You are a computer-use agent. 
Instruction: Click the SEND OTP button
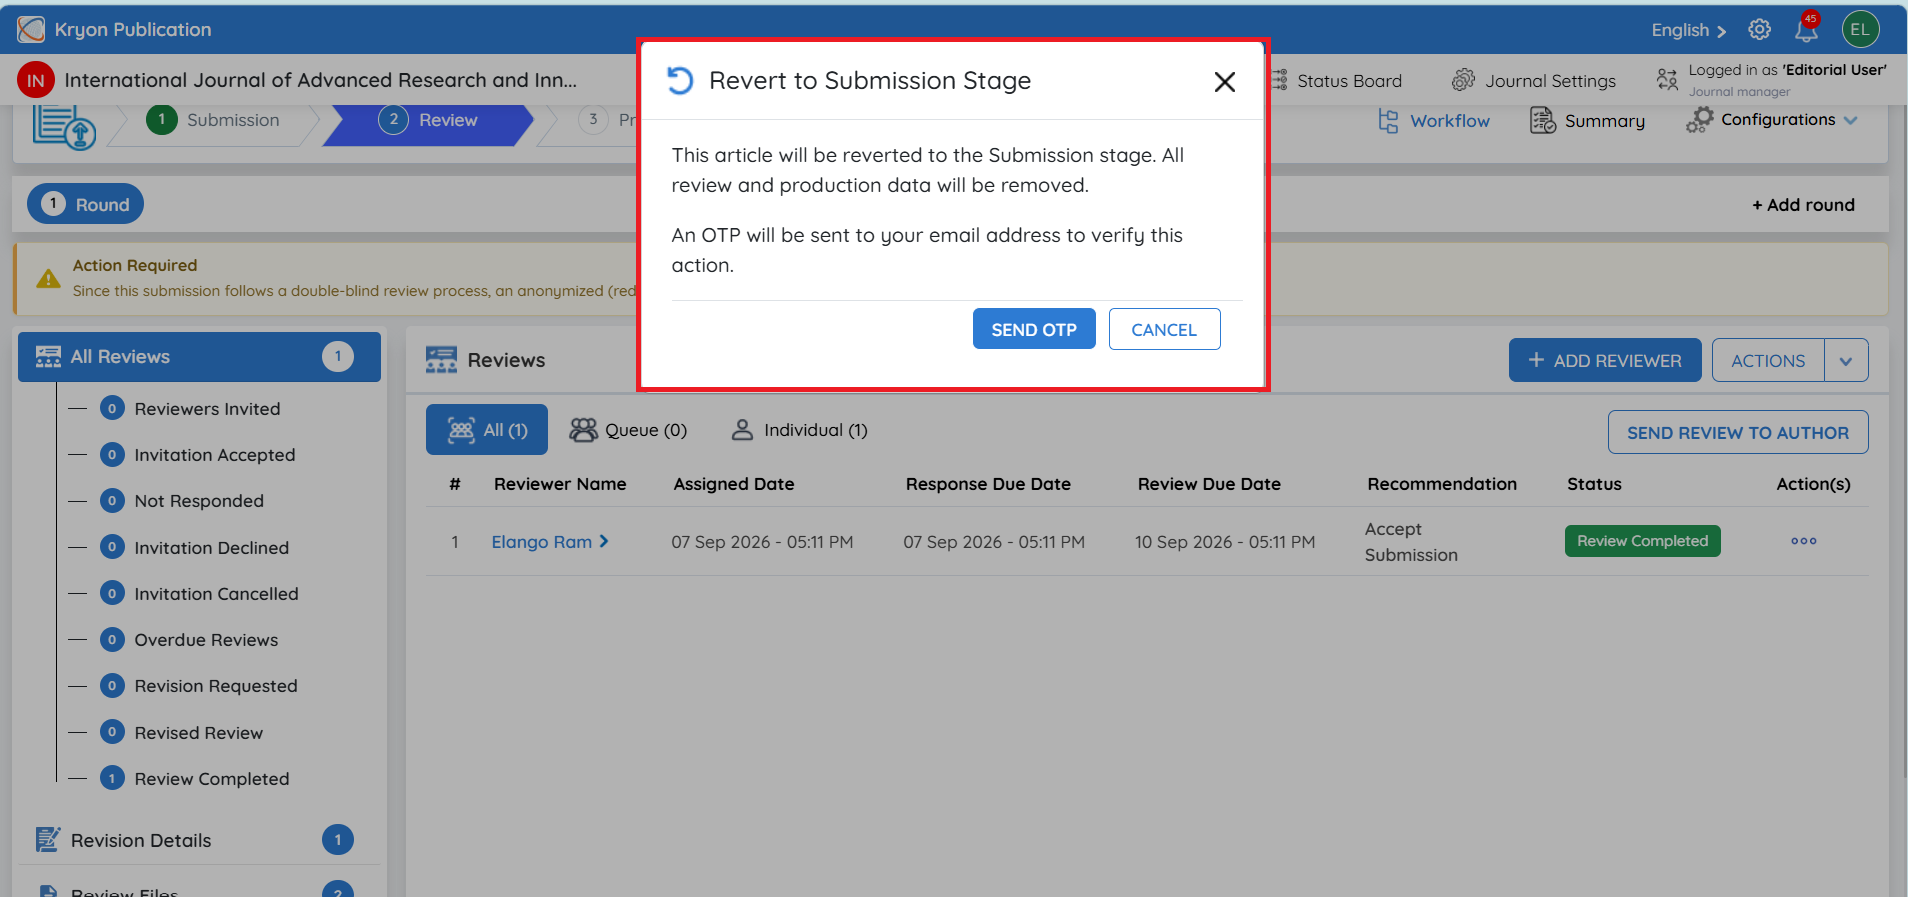point(1034,329)
